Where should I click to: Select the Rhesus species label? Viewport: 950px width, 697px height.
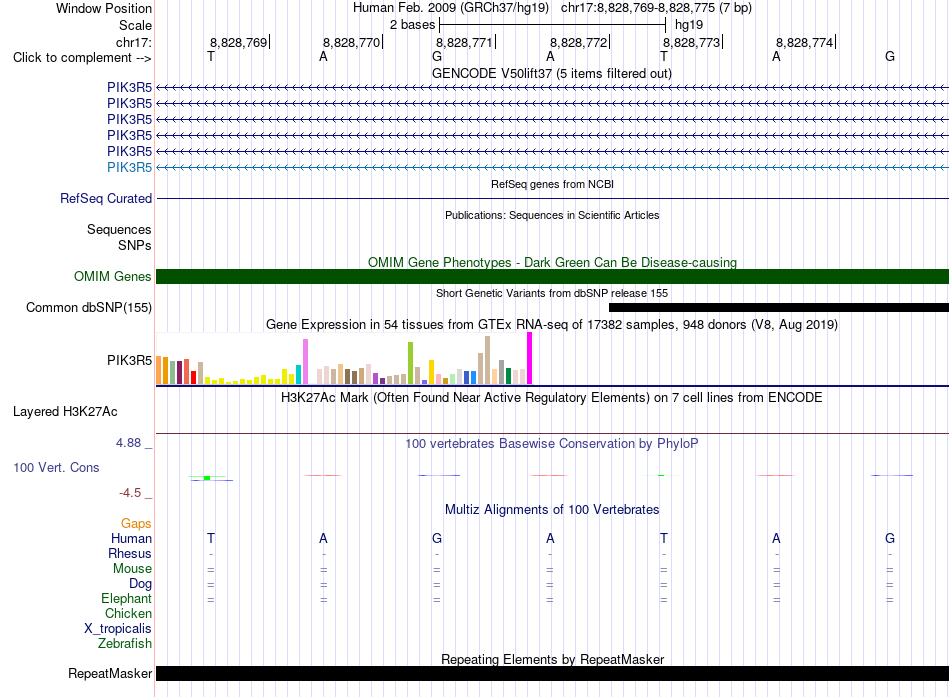(x=130, y=554)
